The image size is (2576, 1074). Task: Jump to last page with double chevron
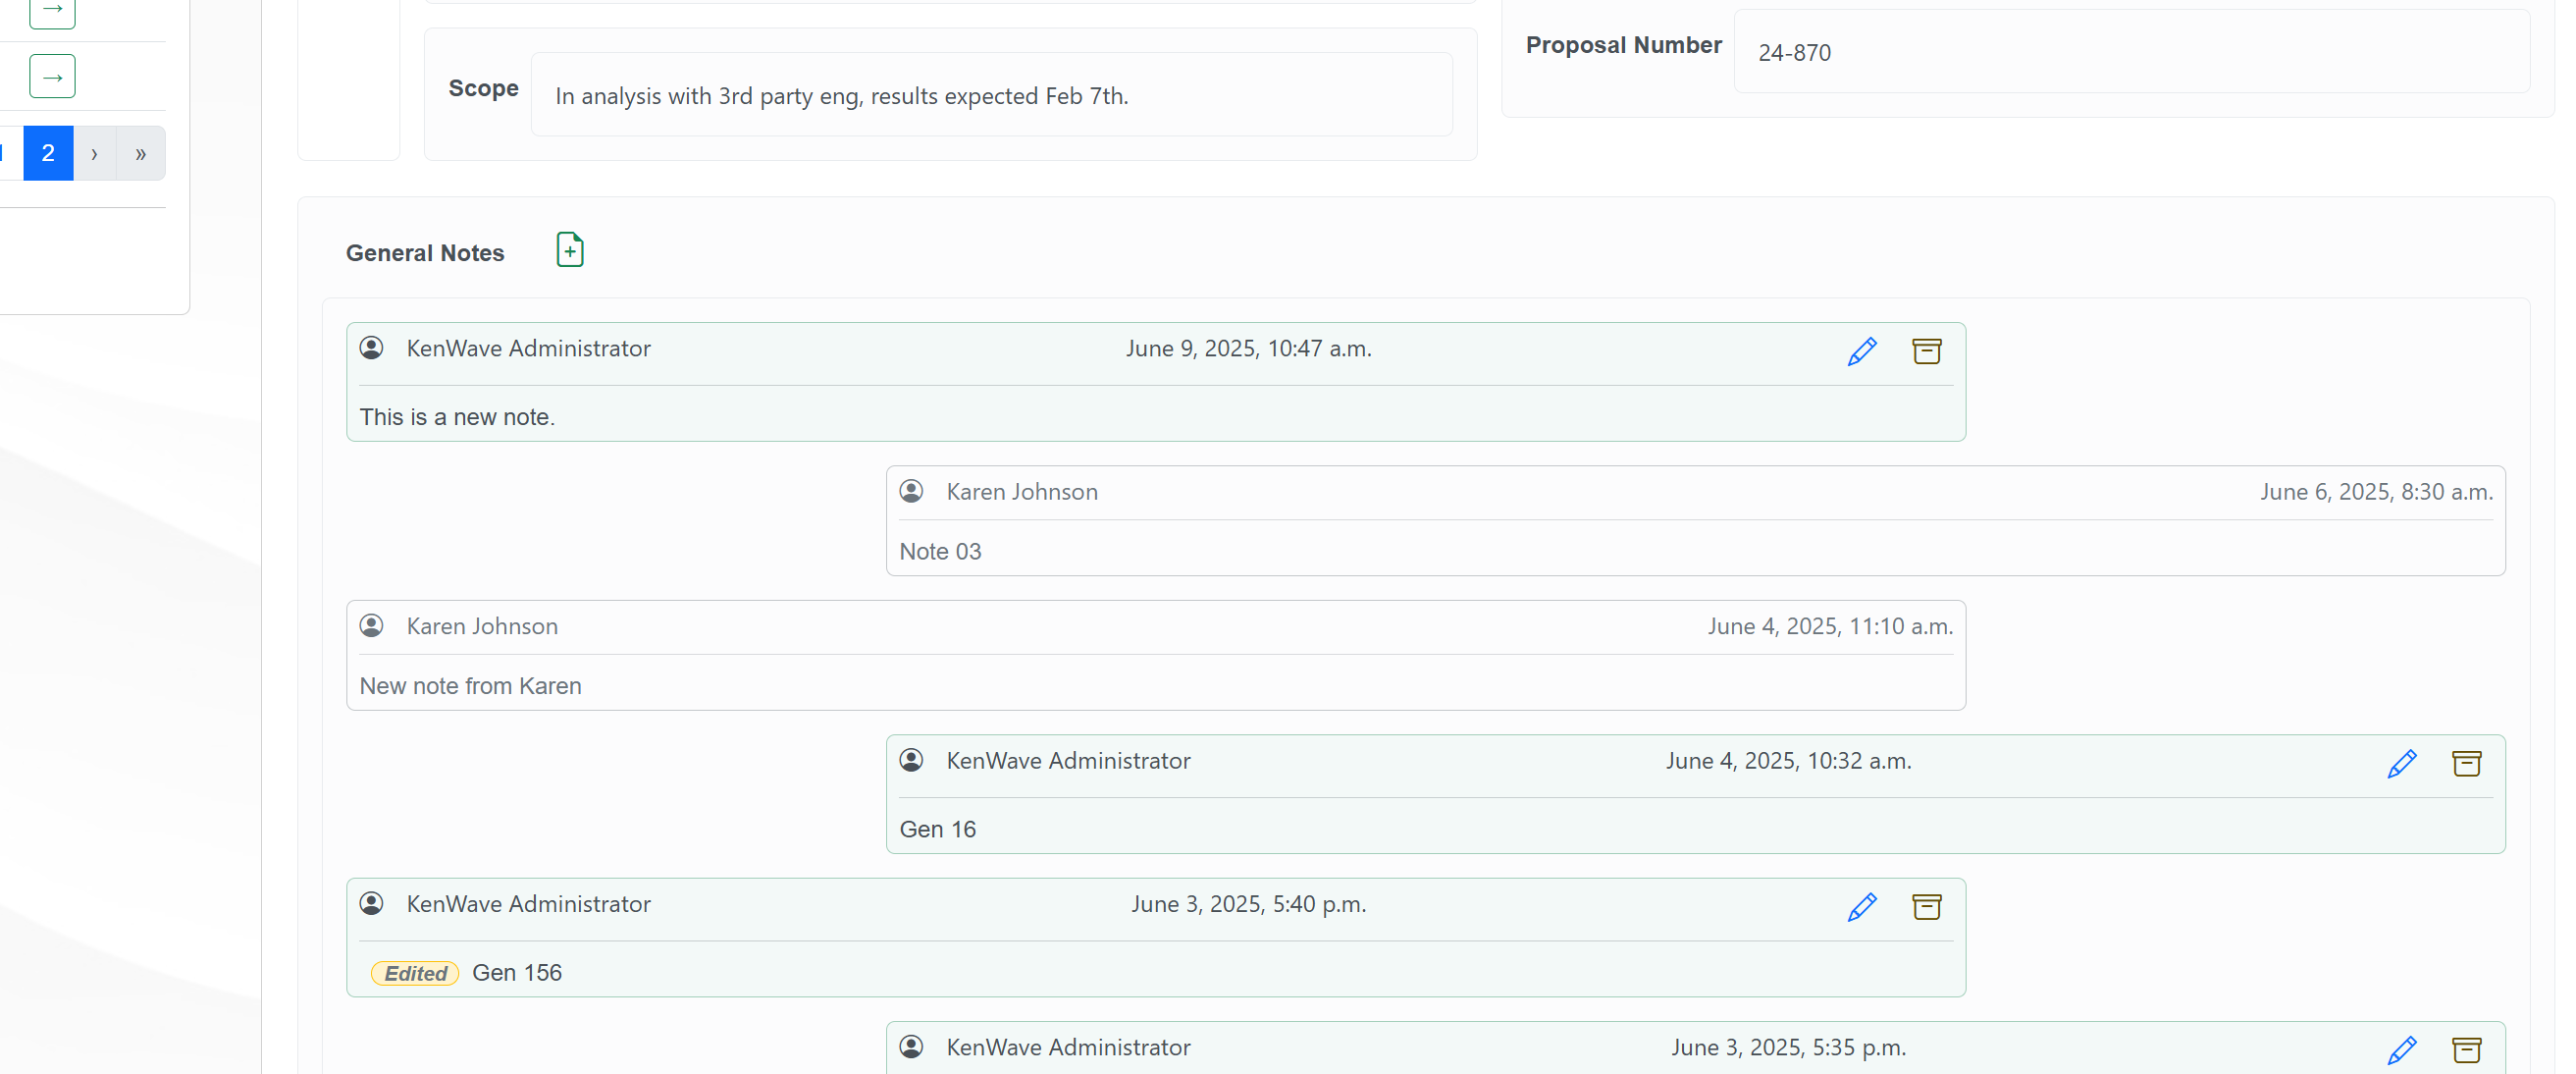click(141, 153)
